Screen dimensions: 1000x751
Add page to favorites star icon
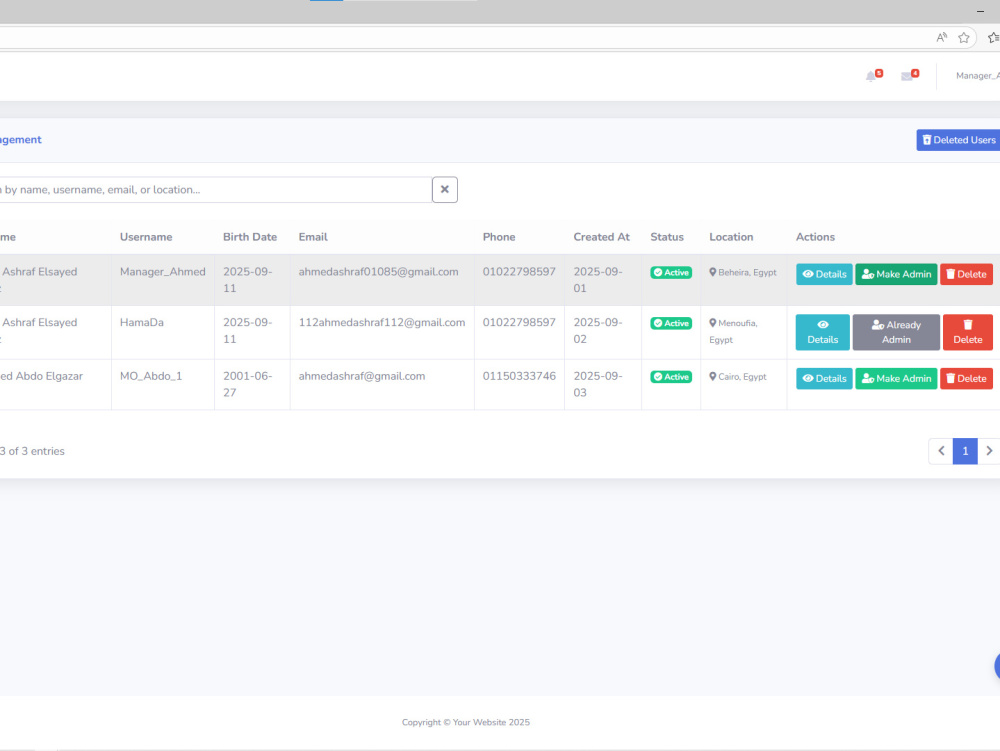click(x=964, y=38)
